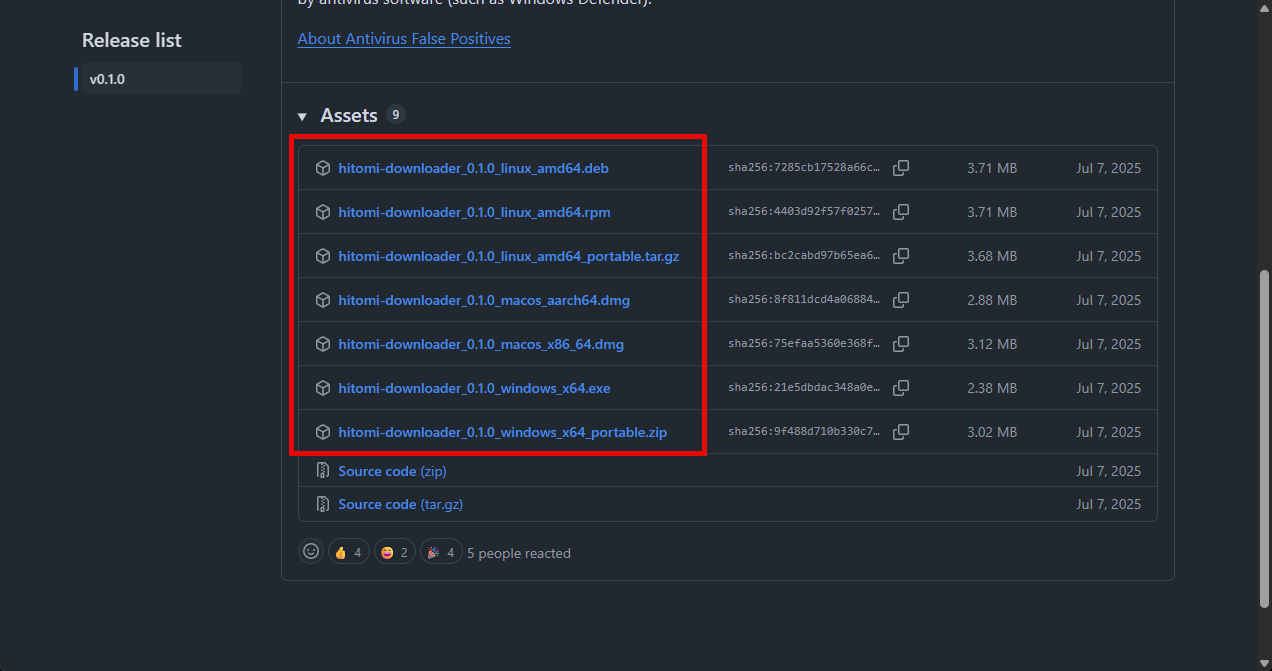Copy sha256 hash for linux_amd64.rpm asset

coord(901,212)
